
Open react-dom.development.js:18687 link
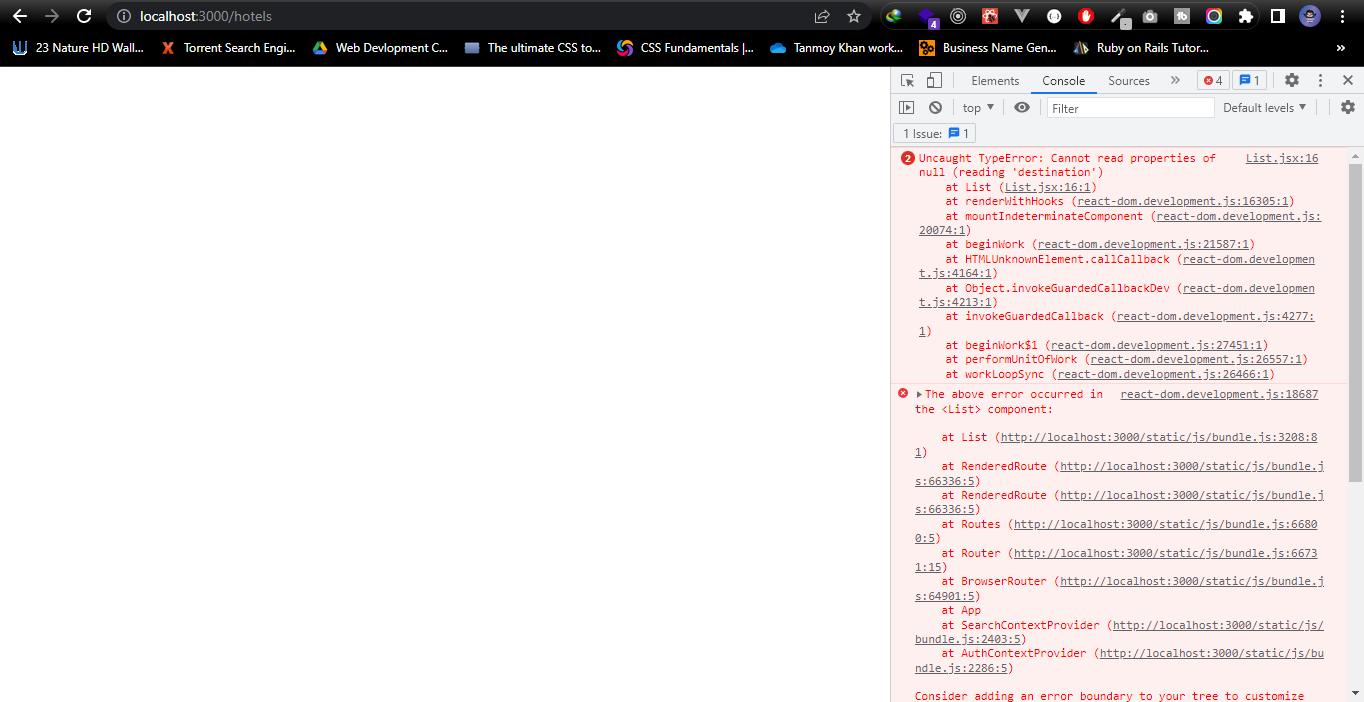coord(1219,394)
